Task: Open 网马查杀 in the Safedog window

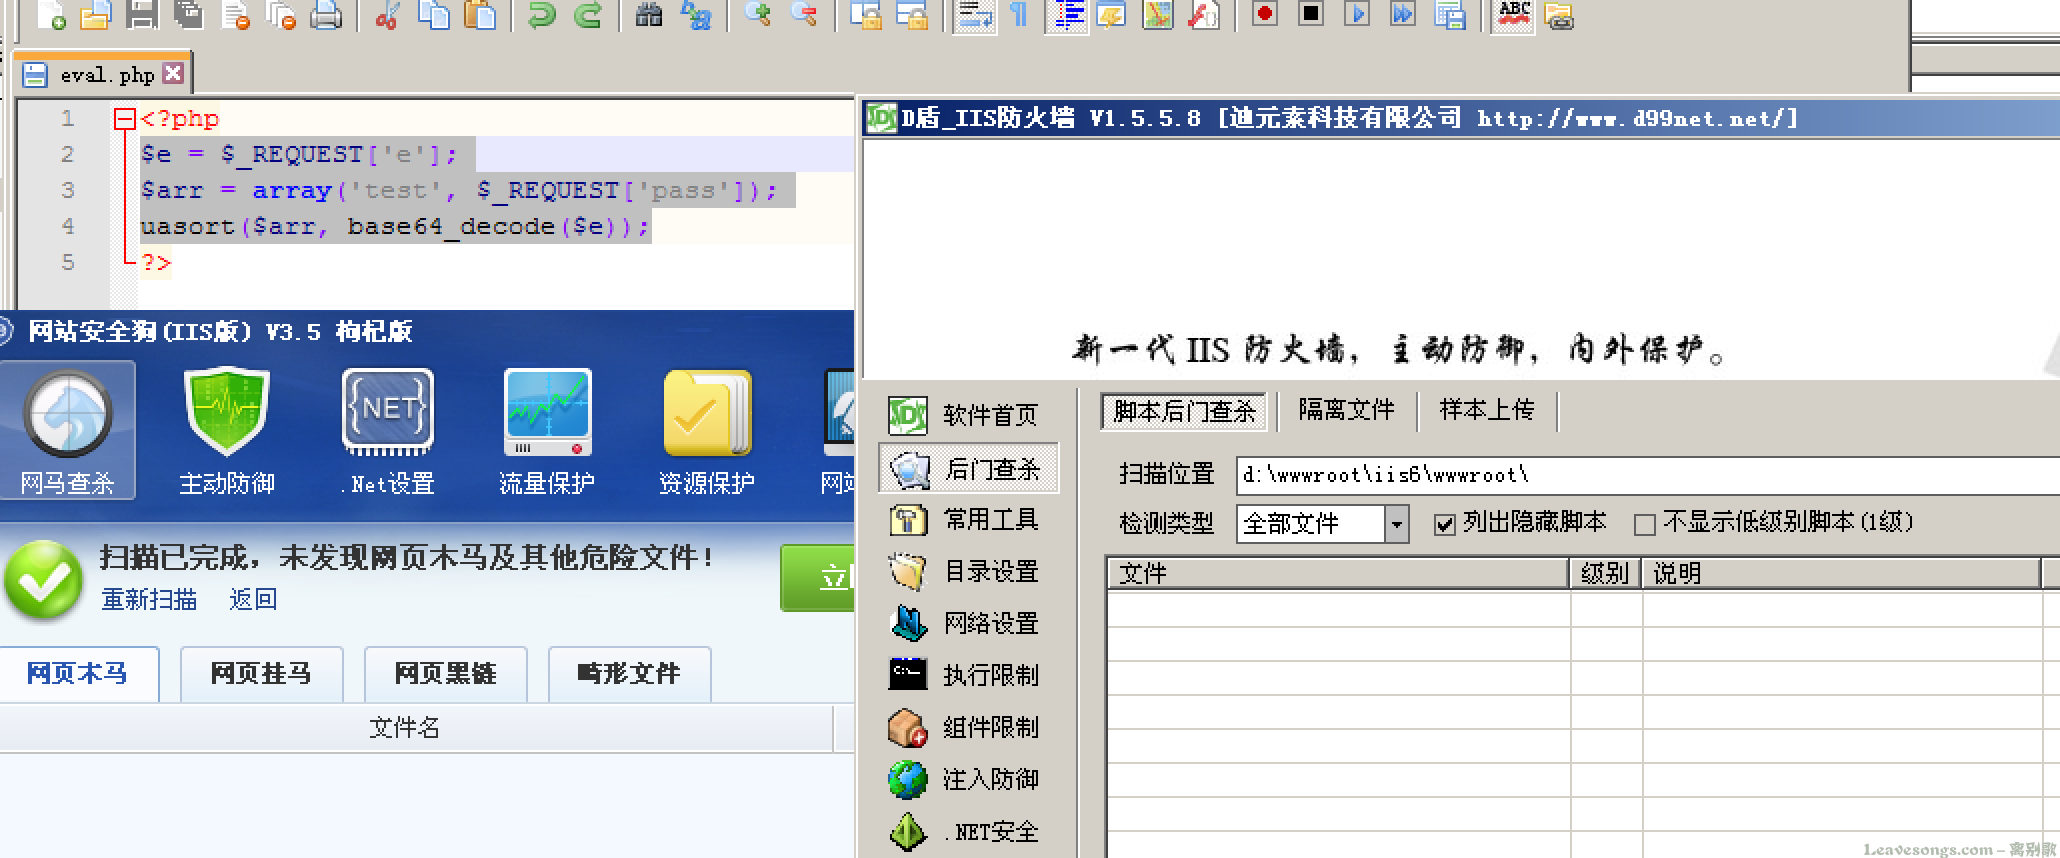Action: 67,431
